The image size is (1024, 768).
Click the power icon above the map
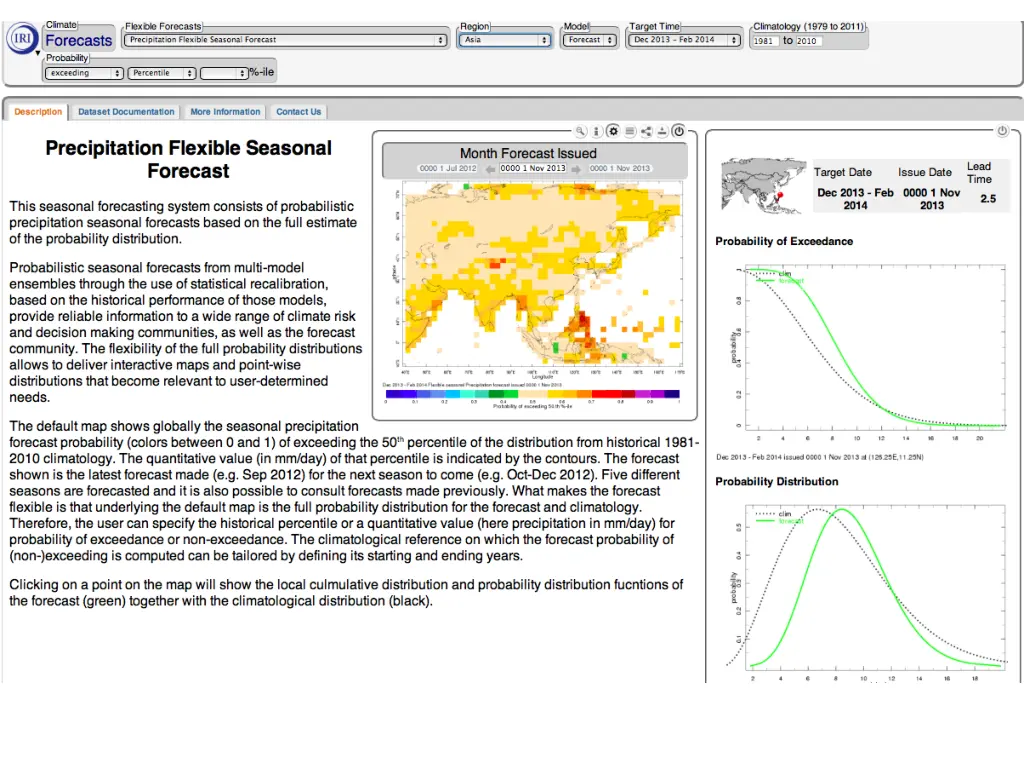pos(679,131)
